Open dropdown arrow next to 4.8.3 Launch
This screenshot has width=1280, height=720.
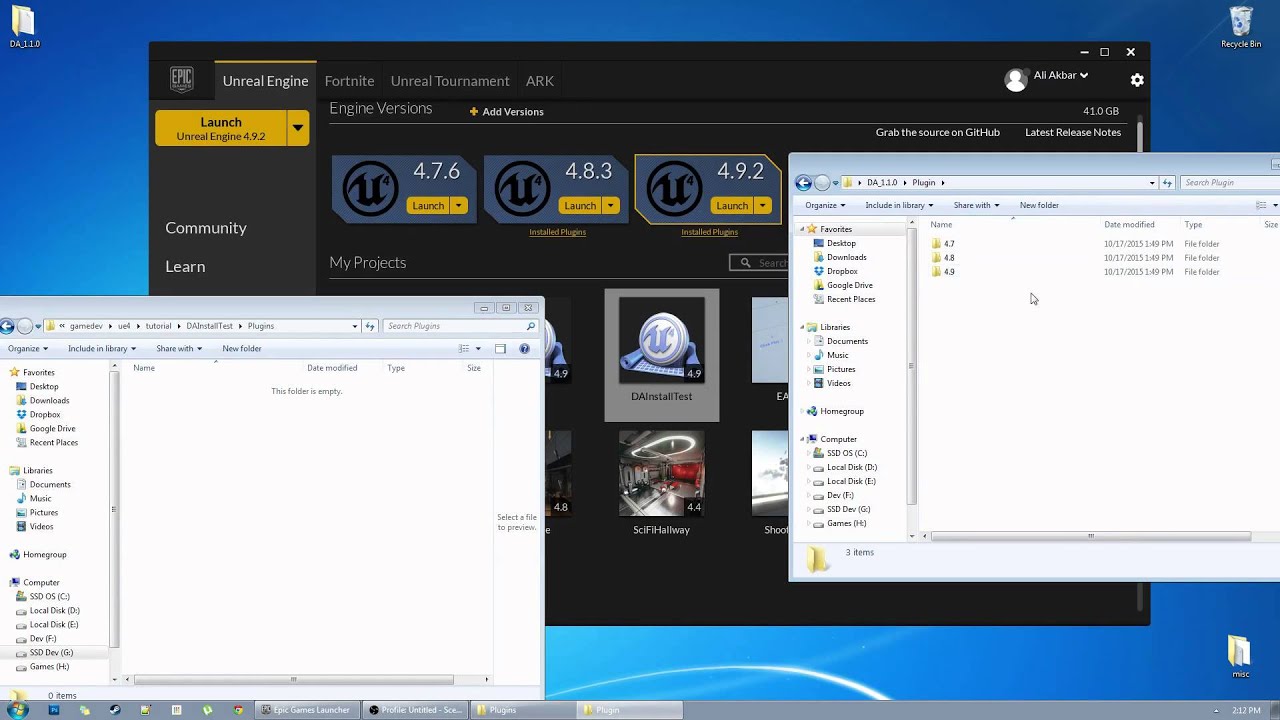point(611,206)
